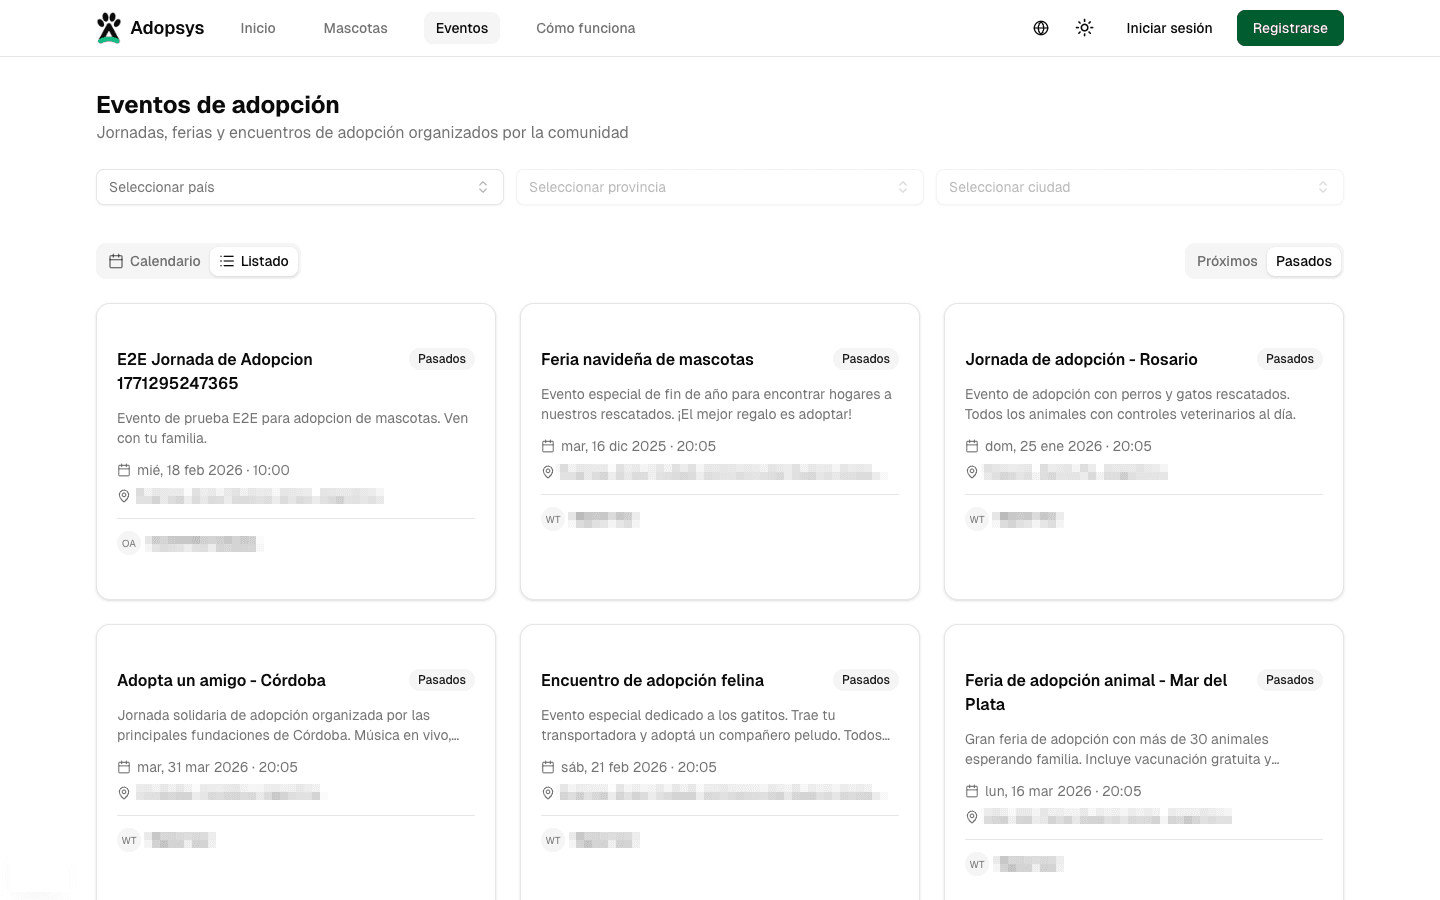Switch to Listado view
The image size is (1440, 900).
point(254,261)
